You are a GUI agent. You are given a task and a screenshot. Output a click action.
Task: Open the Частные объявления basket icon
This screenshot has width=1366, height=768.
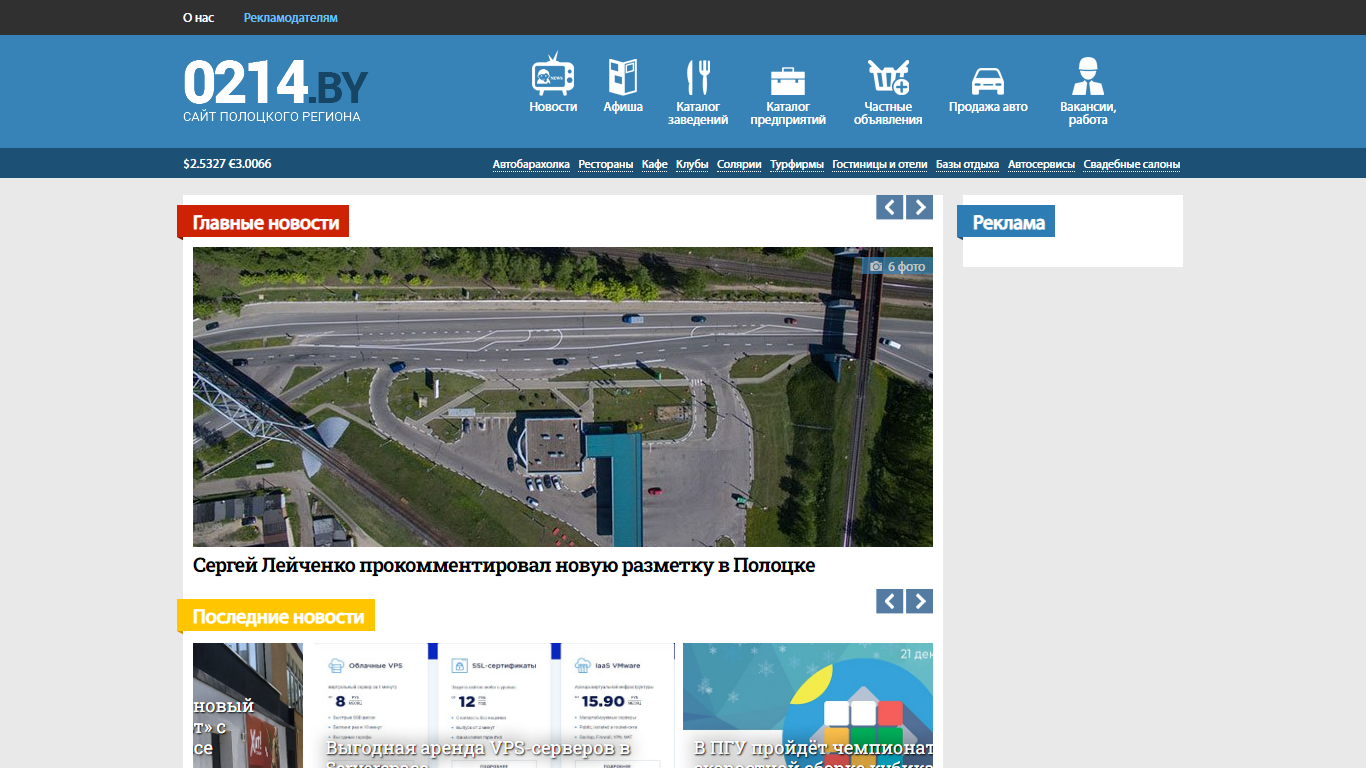[x=888, y=77]
